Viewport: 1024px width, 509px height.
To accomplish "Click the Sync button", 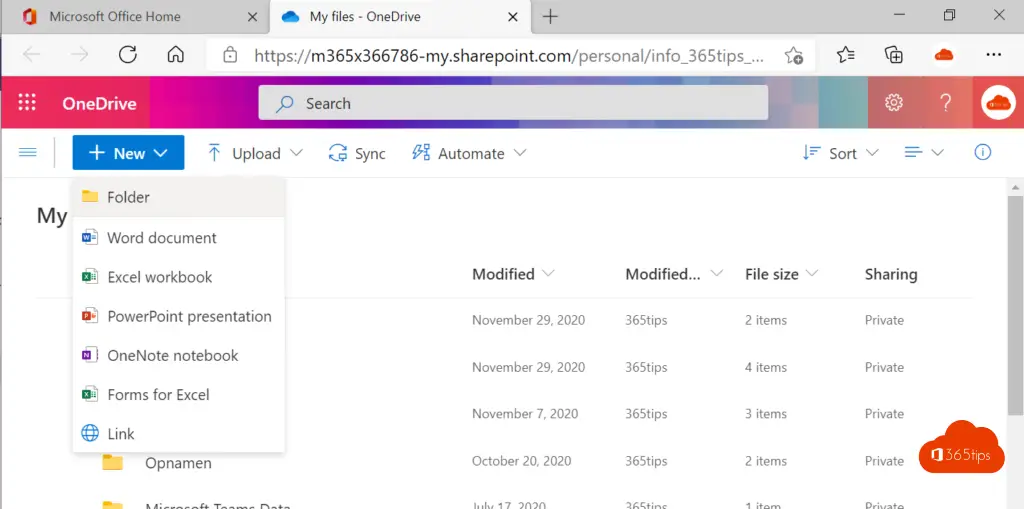I will pos(357,153).
